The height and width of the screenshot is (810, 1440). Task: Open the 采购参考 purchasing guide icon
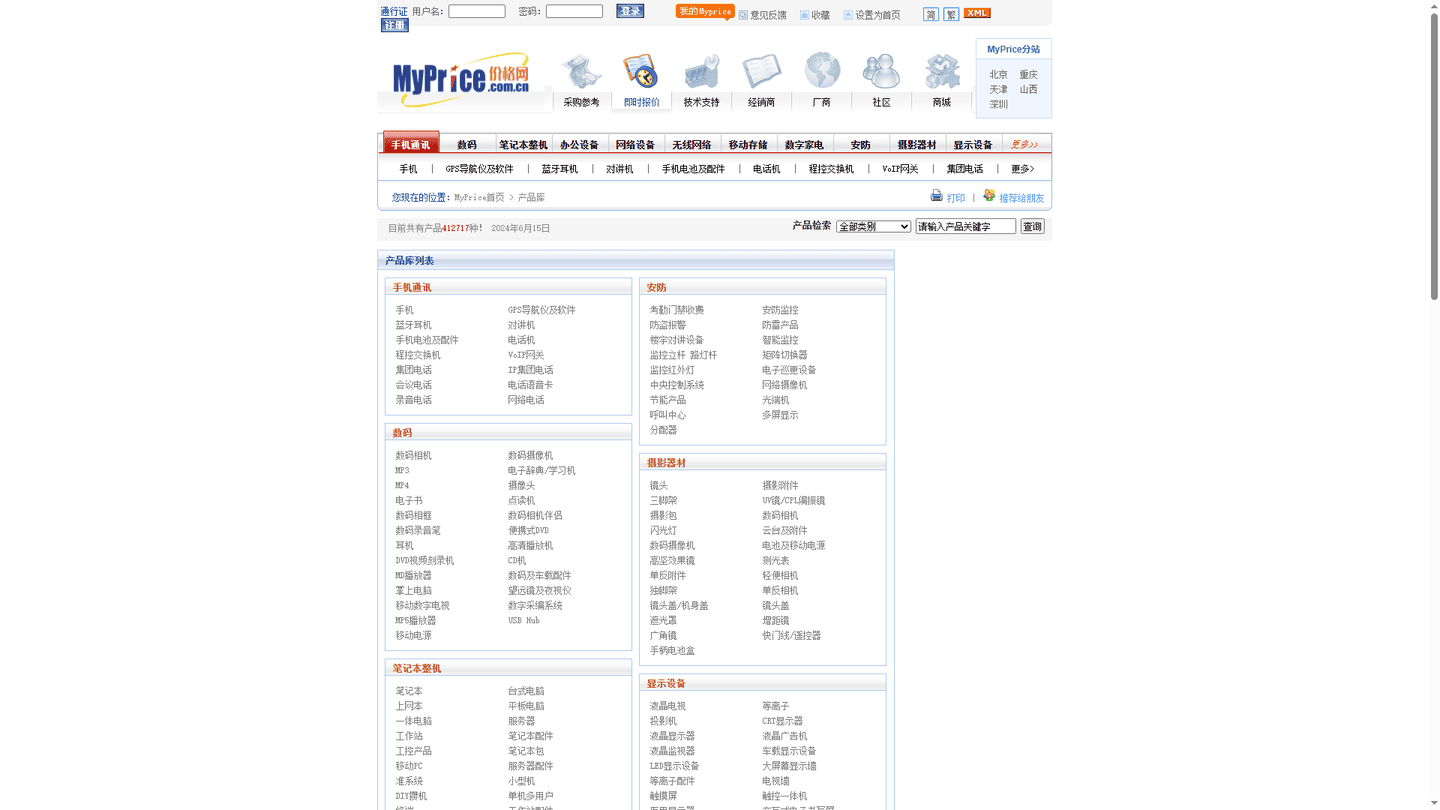tap(581, 72)
